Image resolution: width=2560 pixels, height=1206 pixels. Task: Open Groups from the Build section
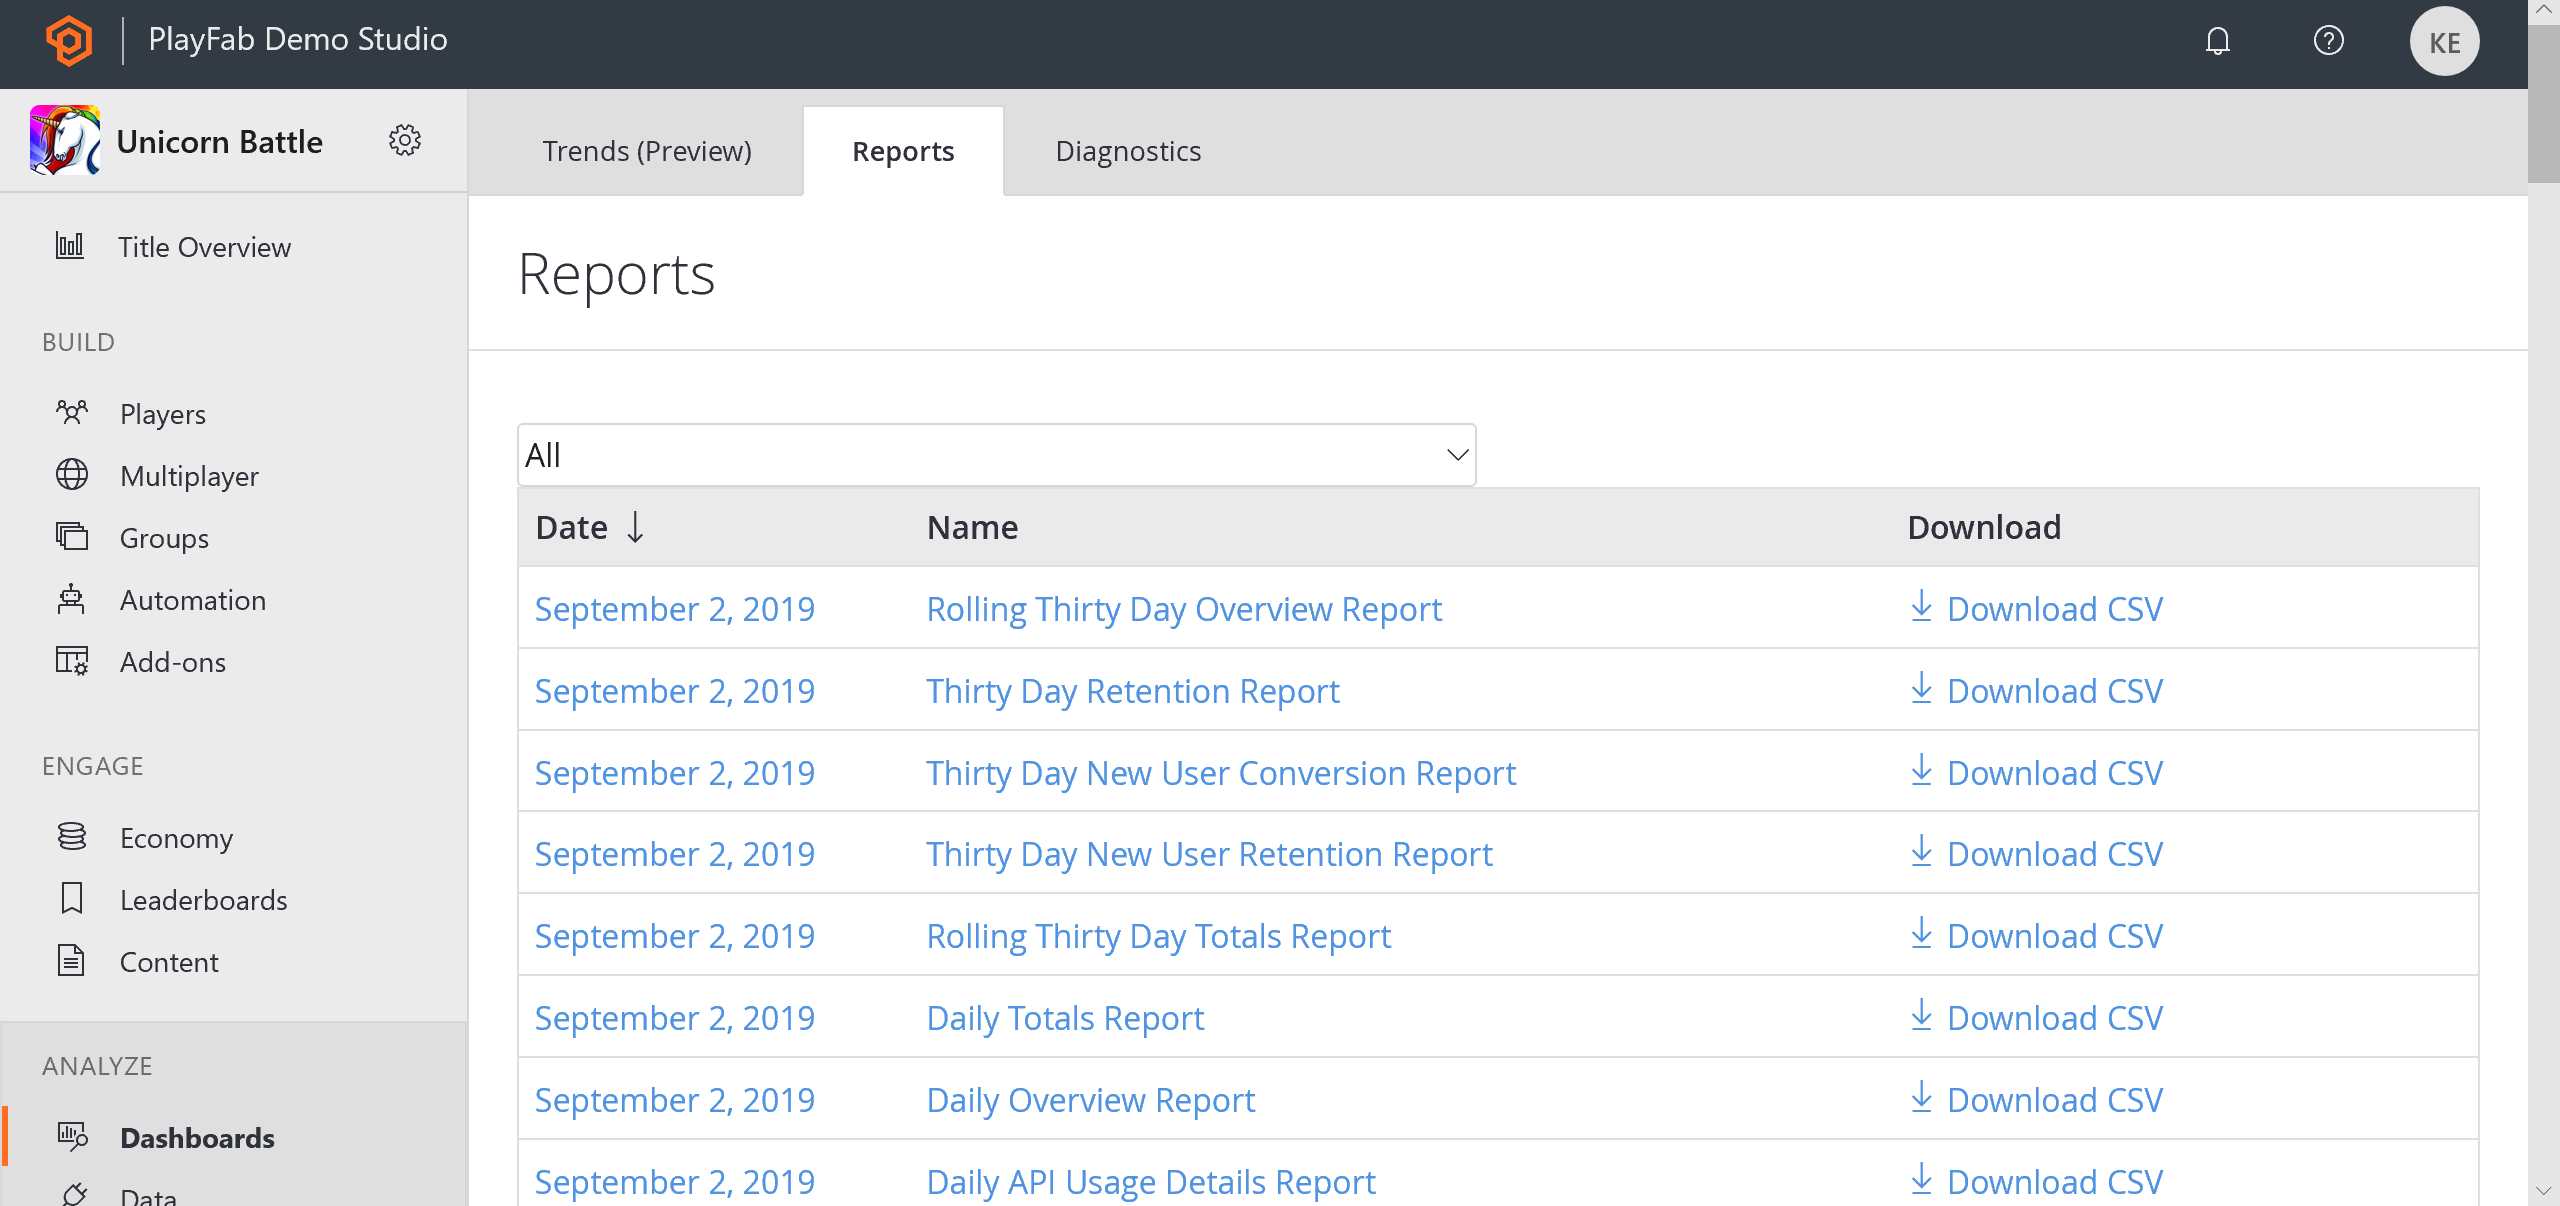[164, 537]
